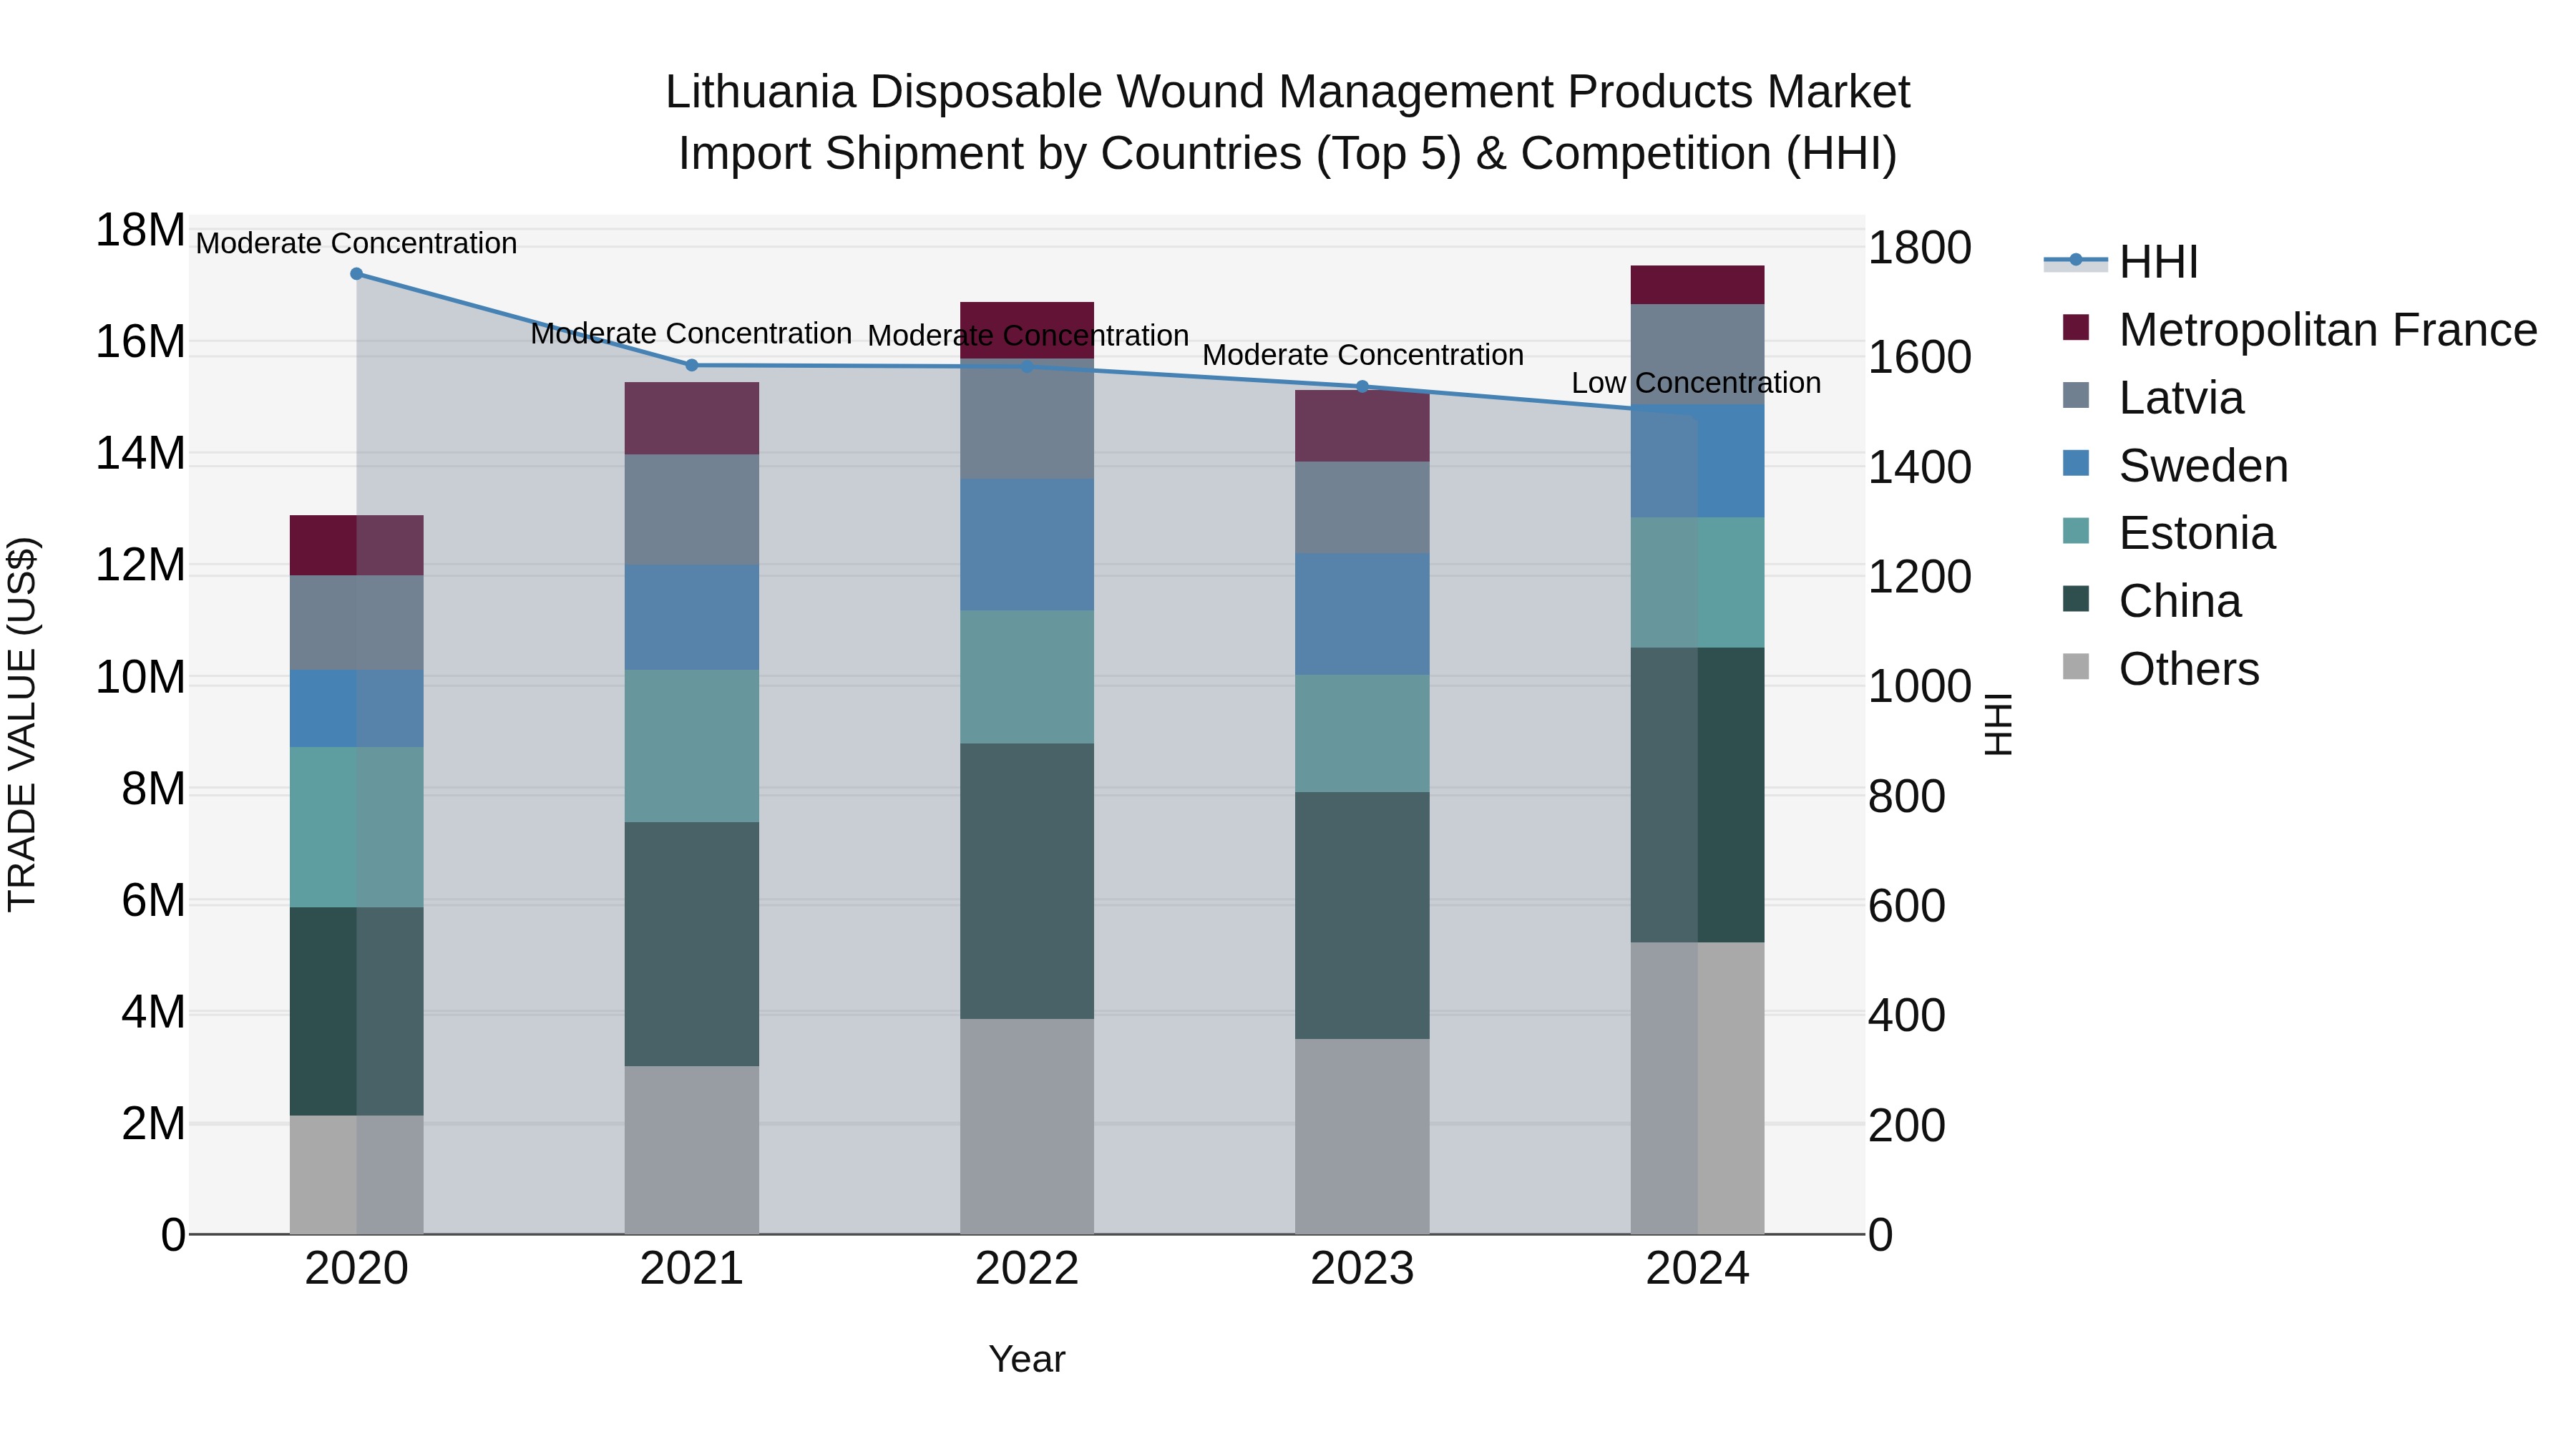Click the Sweden blue legend swatch
The width and height of the screenshot is (2576, 1449).
pos(2076,463)
